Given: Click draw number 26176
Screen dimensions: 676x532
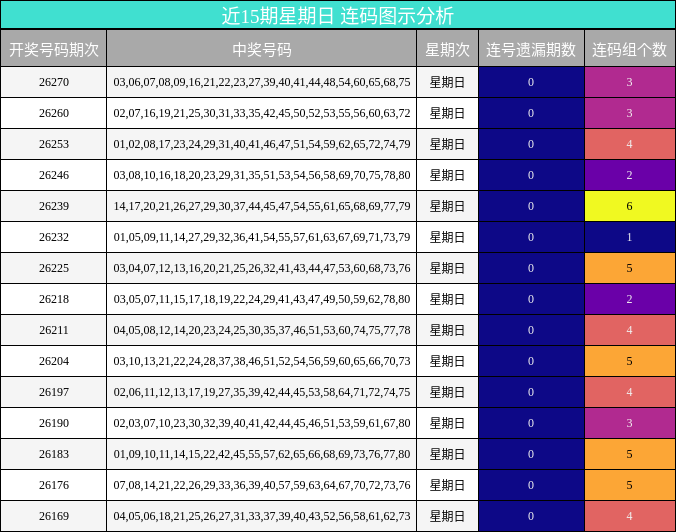Looking at the screenshot, I should (54, 485).
